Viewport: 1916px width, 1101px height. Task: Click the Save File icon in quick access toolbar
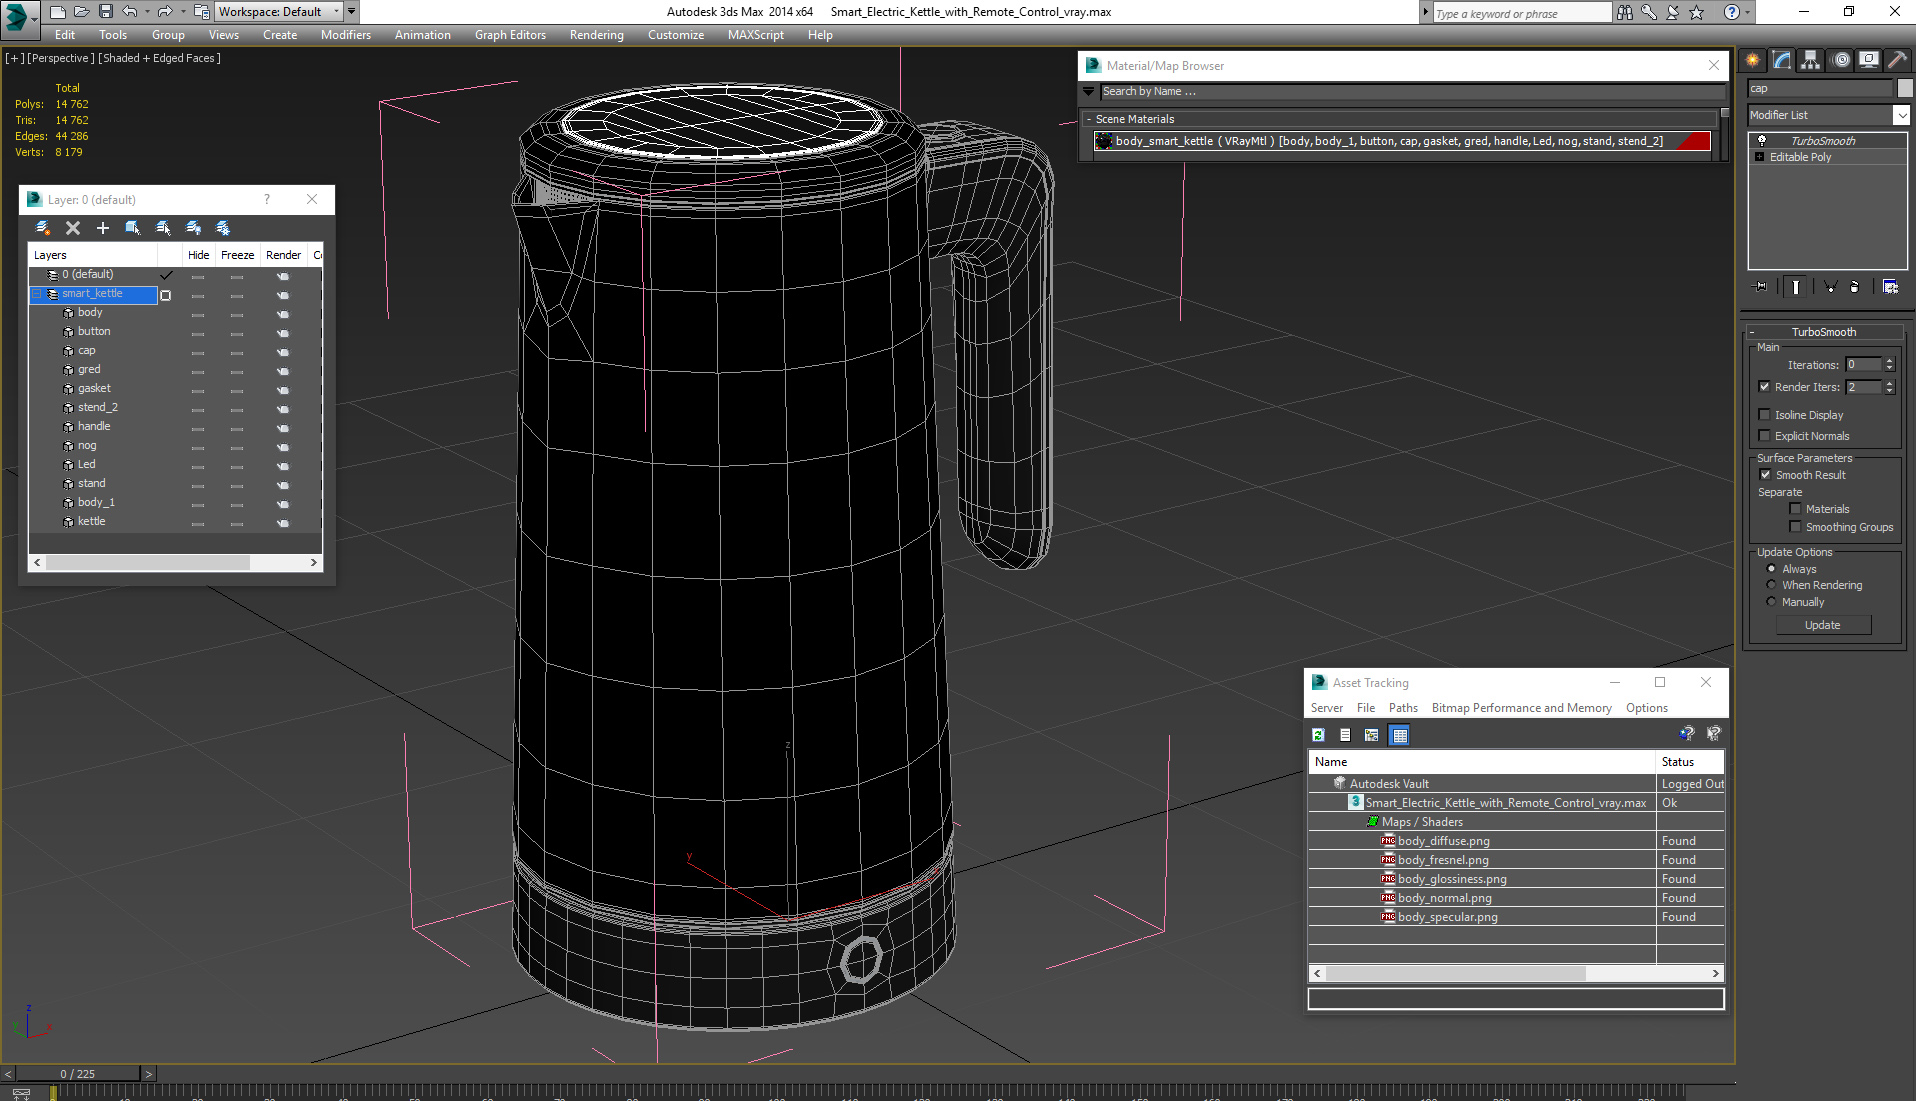pyautogui.click(x=106, y=12)
